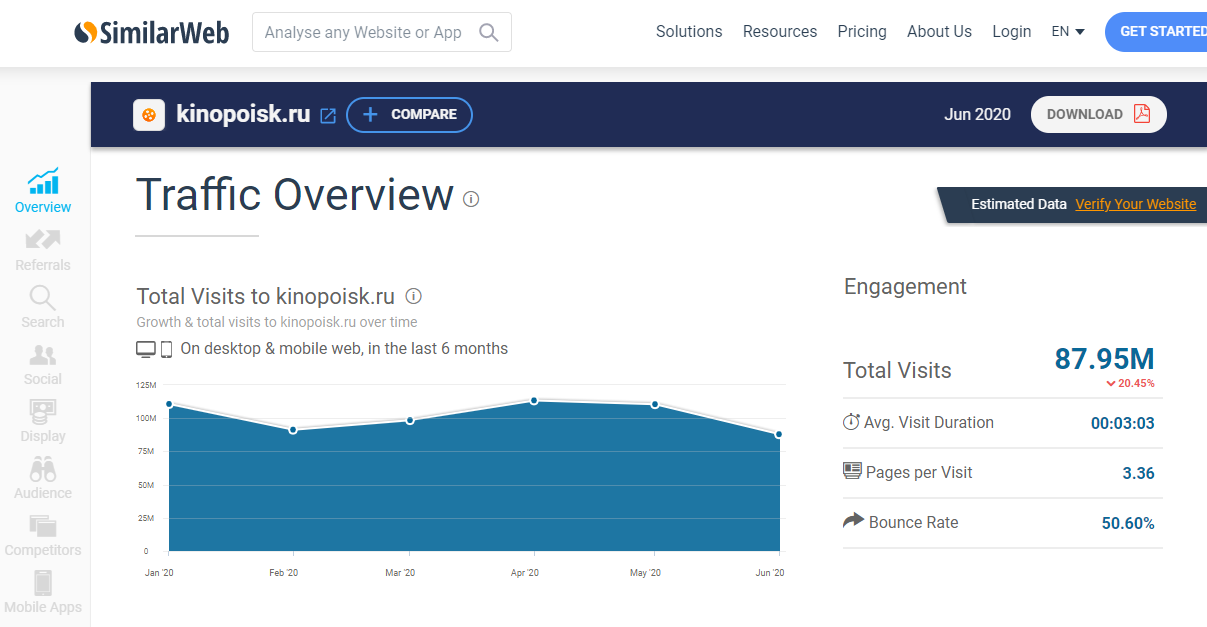Viewport: 1207px width, 627px height.
Task: Select the May '20 chart data point
Action: pyautogui.click(x=655, y=404)
